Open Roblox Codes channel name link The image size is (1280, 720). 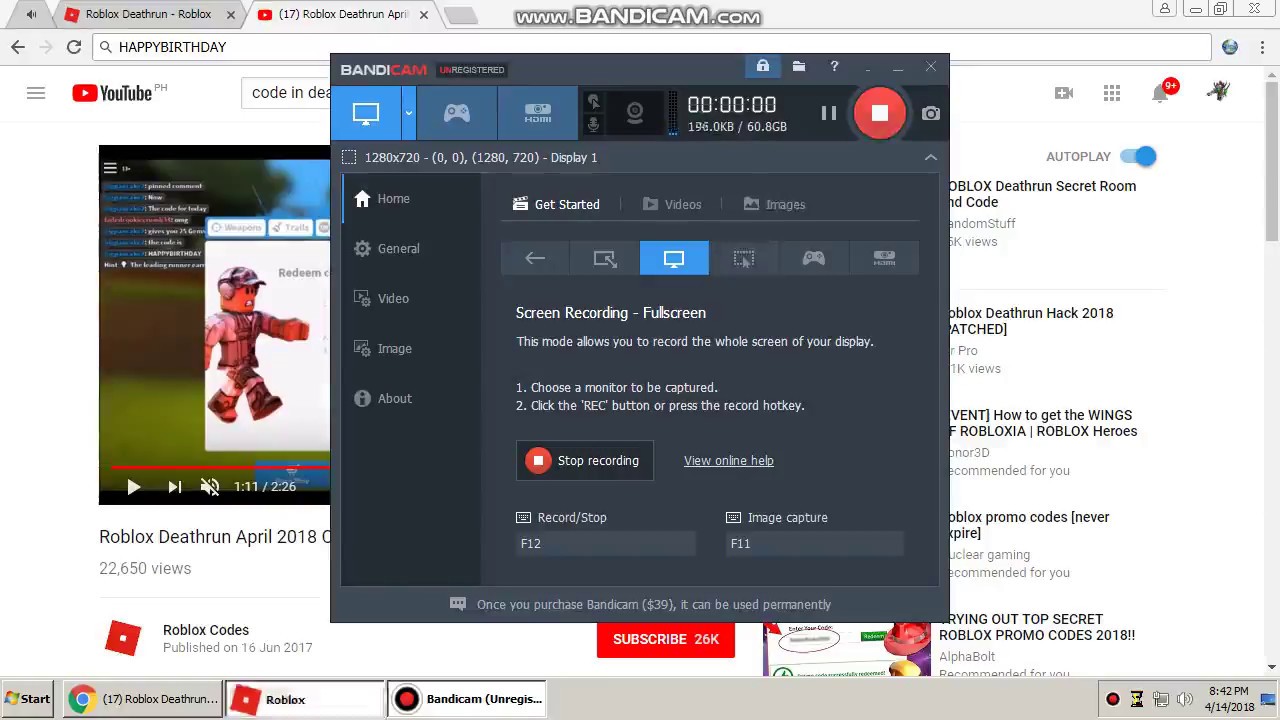(206, 630)
